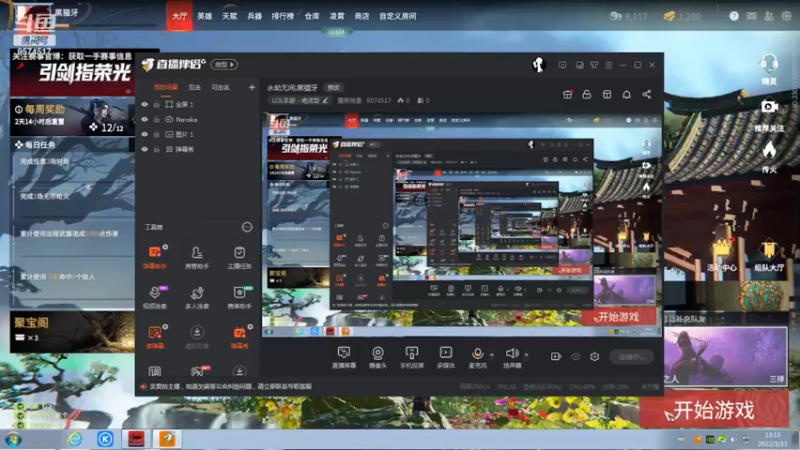
Task: Open 弹幕秀 settings gear
Action: coord(250,327)
